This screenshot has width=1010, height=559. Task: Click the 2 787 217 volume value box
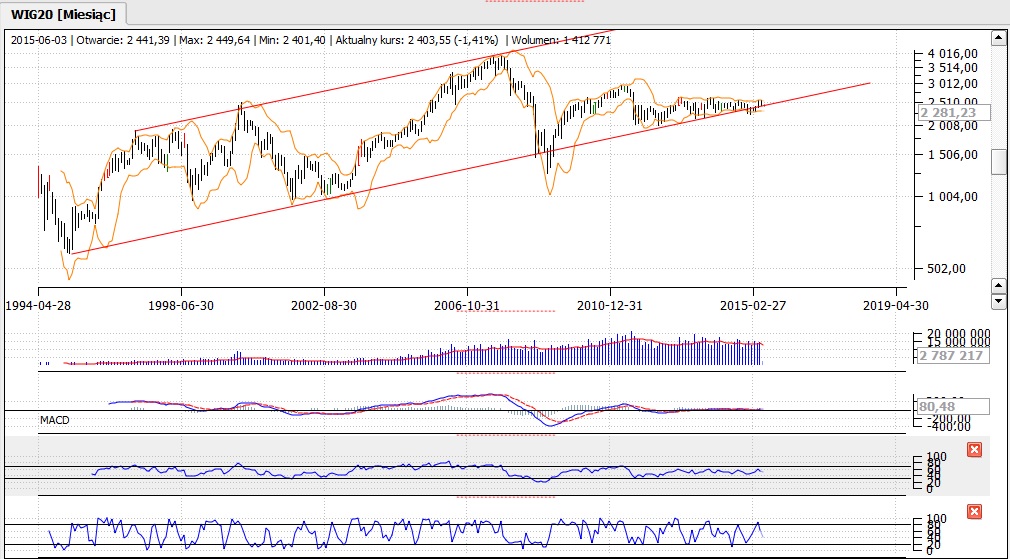point(951,355)
